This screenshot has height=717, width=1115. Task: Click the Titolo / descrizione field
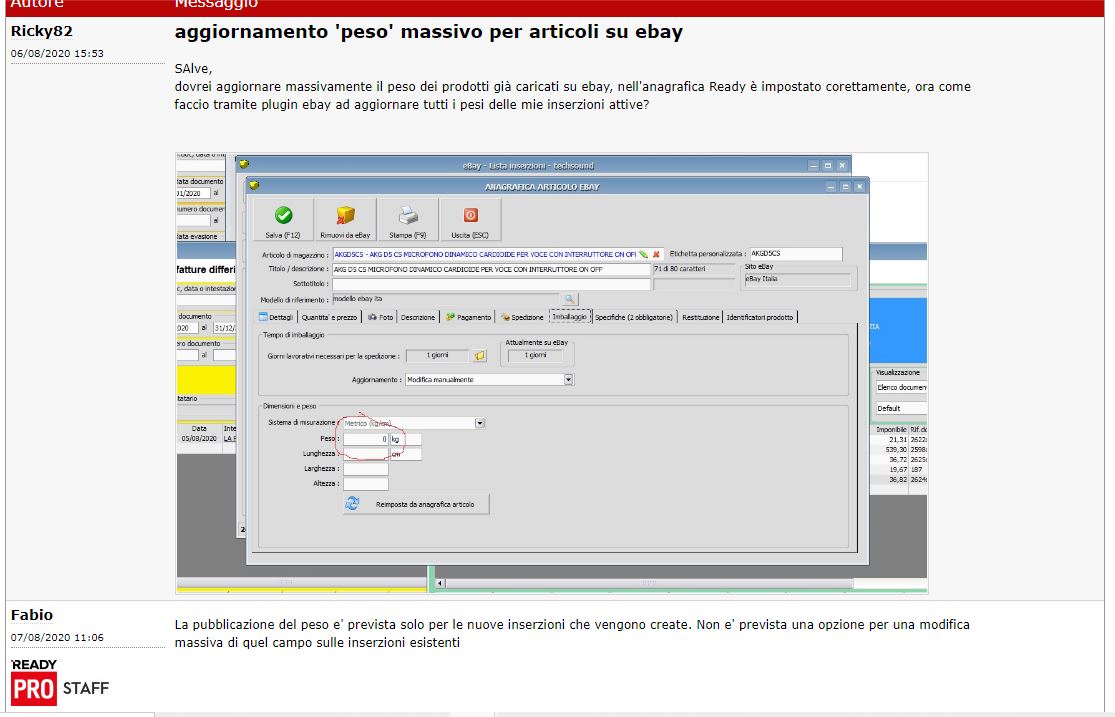(x=491, y=270)
